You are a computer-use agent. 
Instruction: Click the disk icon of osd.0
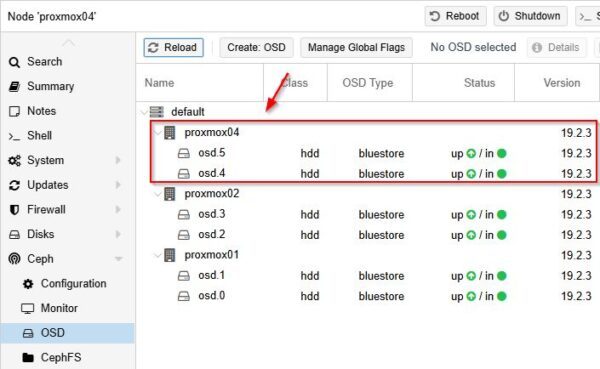[184, 296]
